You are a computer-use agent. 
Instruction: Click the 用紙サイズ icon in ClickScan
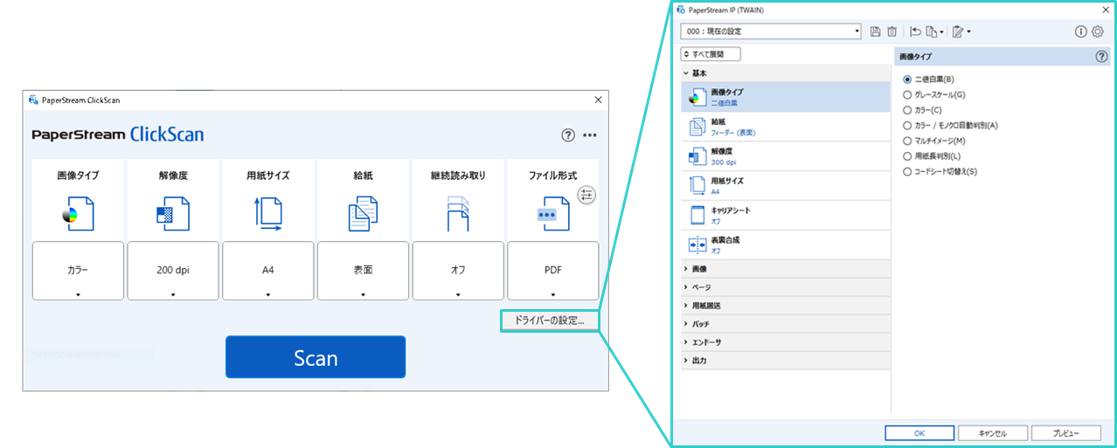tap(268, 214)
